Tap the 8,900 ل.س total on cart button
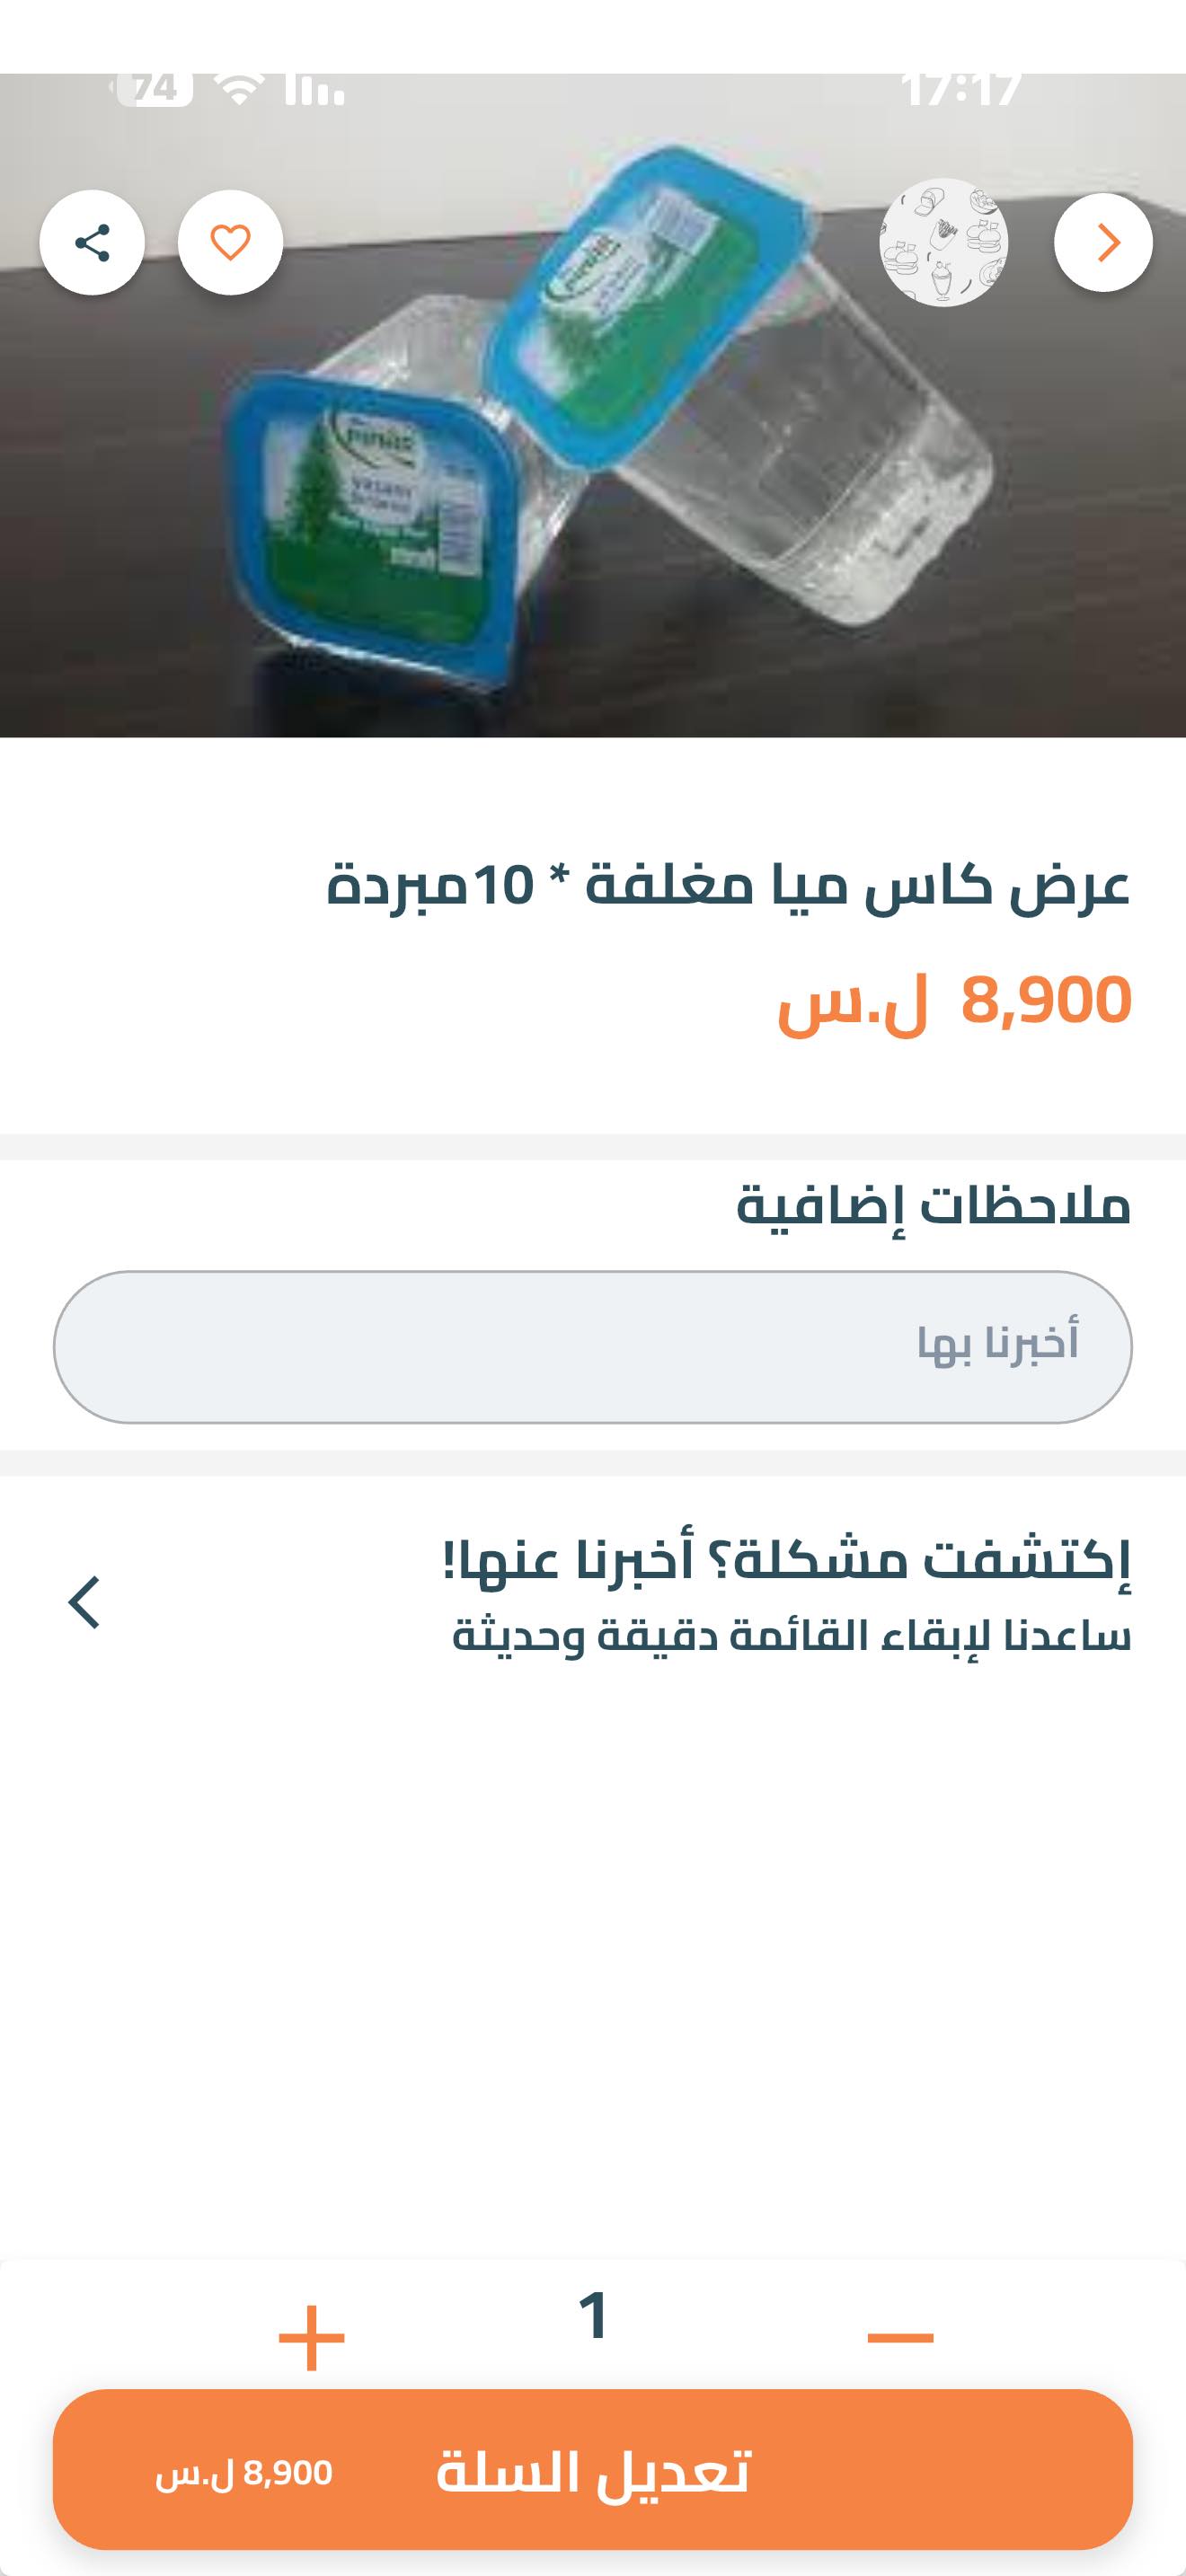The height and width of the screenshot is (2576, 1186). pyautogui.click(x=244, y=2473)
